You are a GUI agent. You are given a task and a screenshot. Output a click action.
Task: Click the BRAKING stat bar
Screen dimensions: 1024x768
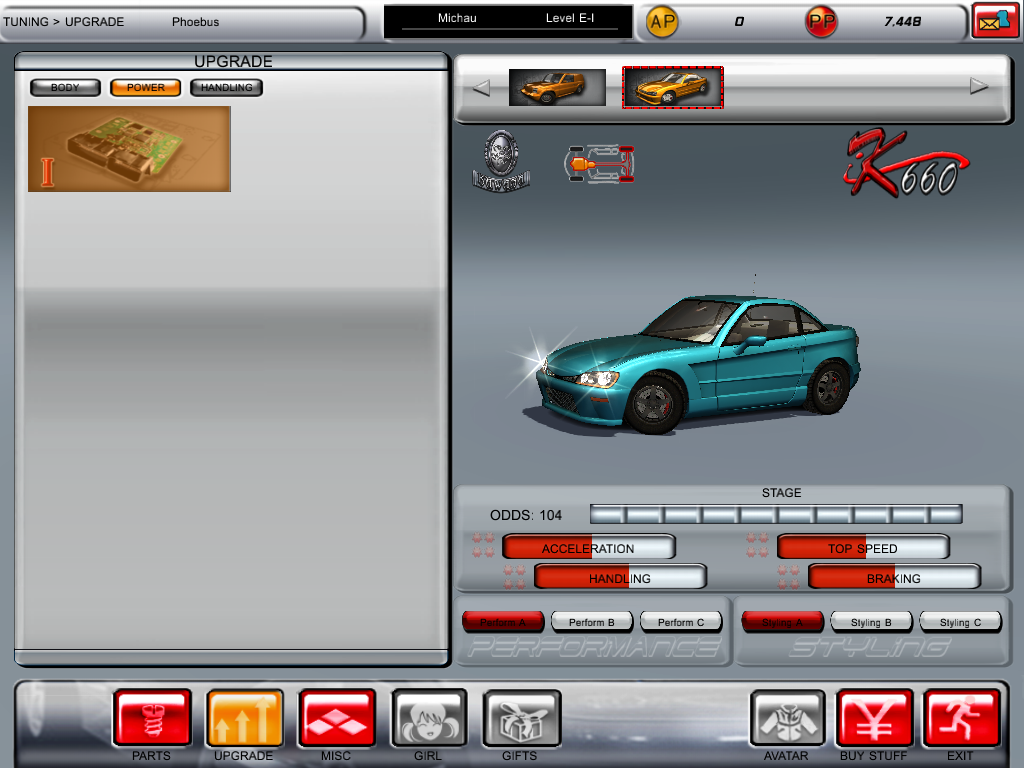coord(895,577)
